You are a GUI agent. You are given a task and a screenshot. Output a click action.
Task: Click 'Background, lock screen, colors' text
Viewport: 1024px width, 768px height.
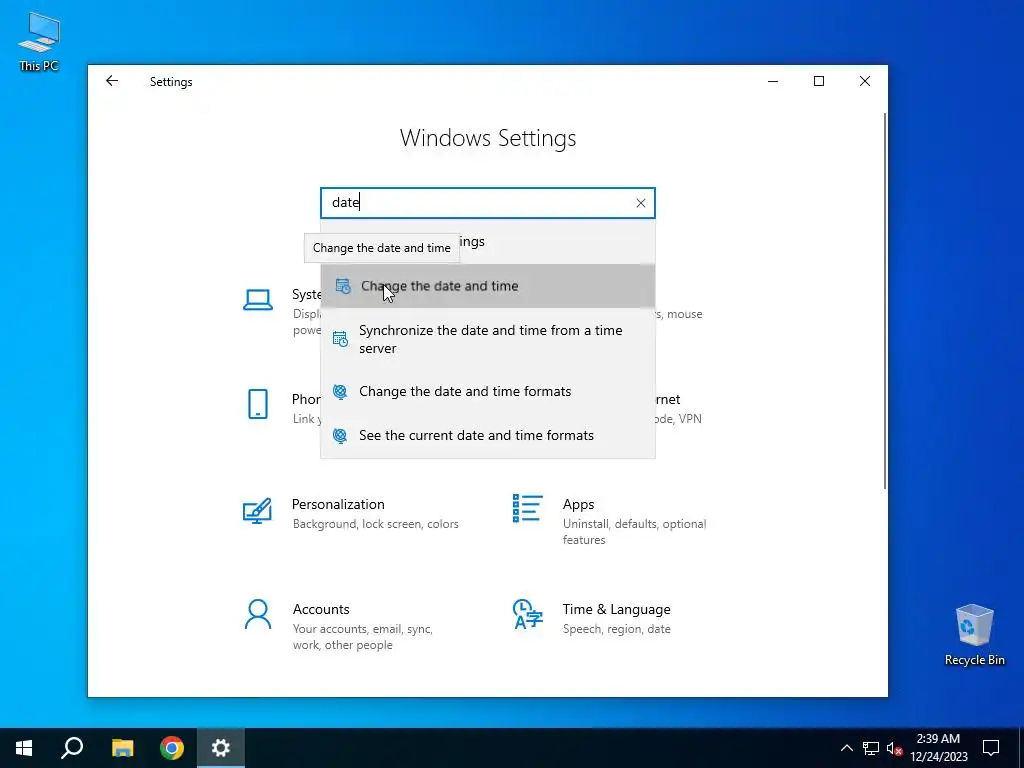376,524
